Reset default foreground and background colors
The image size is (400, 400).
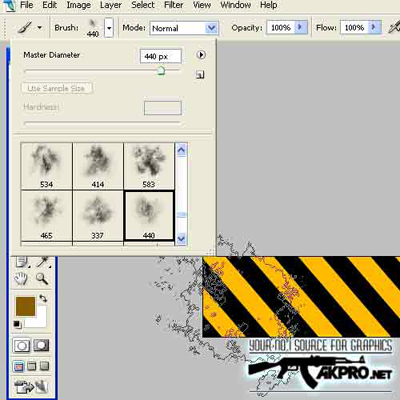coord(18,324)
